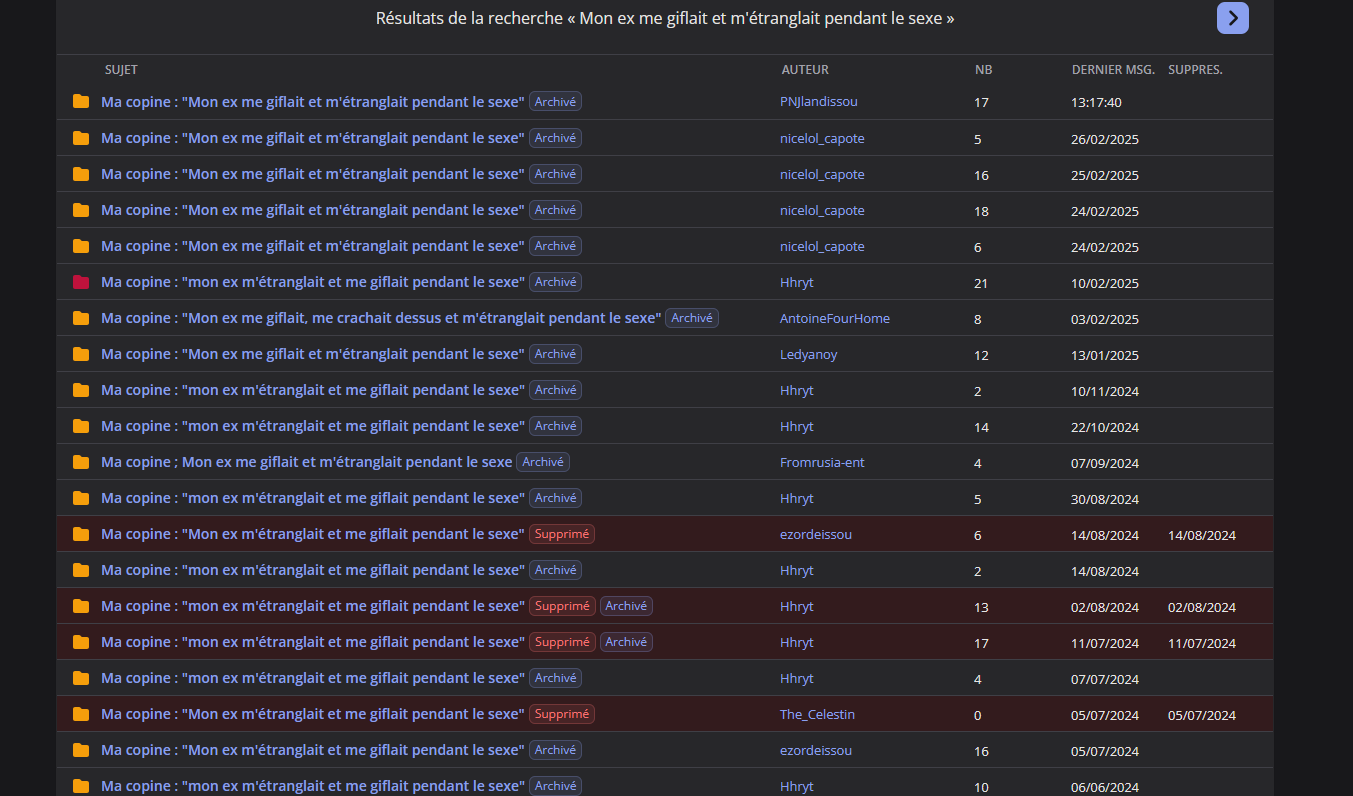Open author profile AntoineFourHome
The width and height of the screenshot is (1353, 796).
tap(834, 319)
